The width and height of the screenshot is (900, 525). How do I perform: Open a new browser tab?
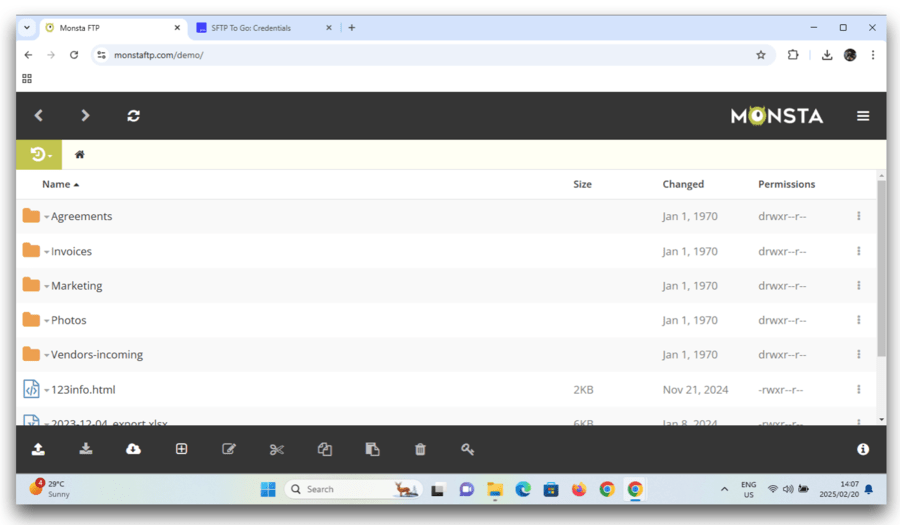click(352, 28)
